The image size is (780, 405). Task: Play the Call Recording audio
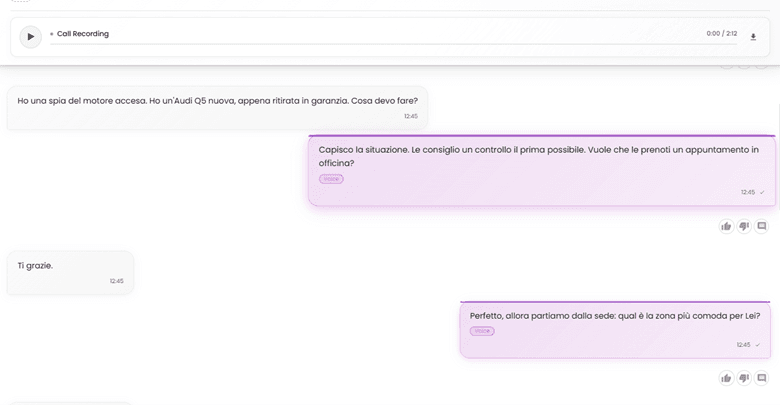[30, 36]
